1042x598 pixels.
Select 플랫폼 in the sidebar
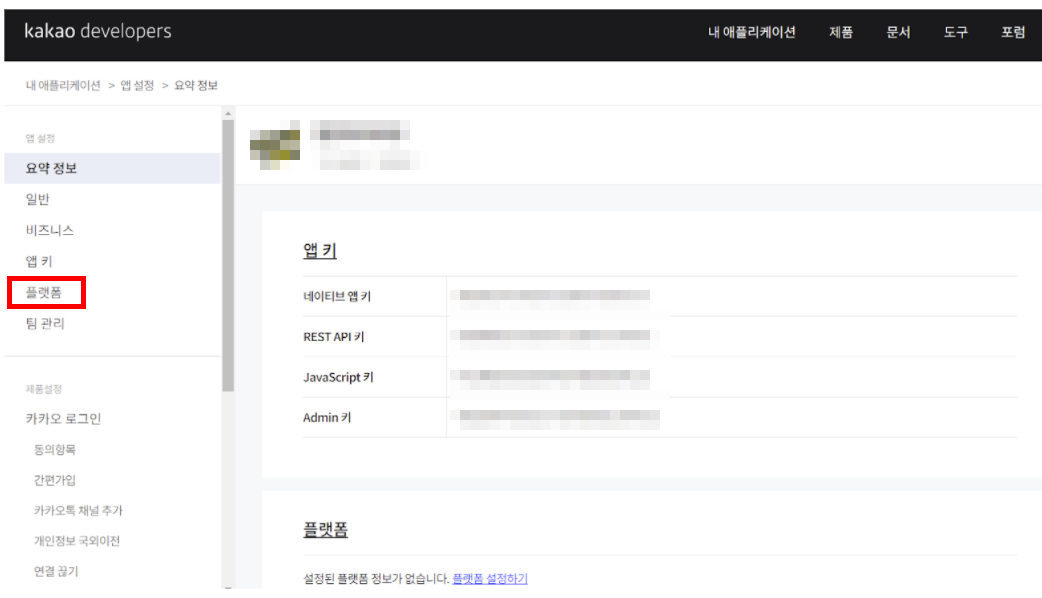click(x=44, y=292)
